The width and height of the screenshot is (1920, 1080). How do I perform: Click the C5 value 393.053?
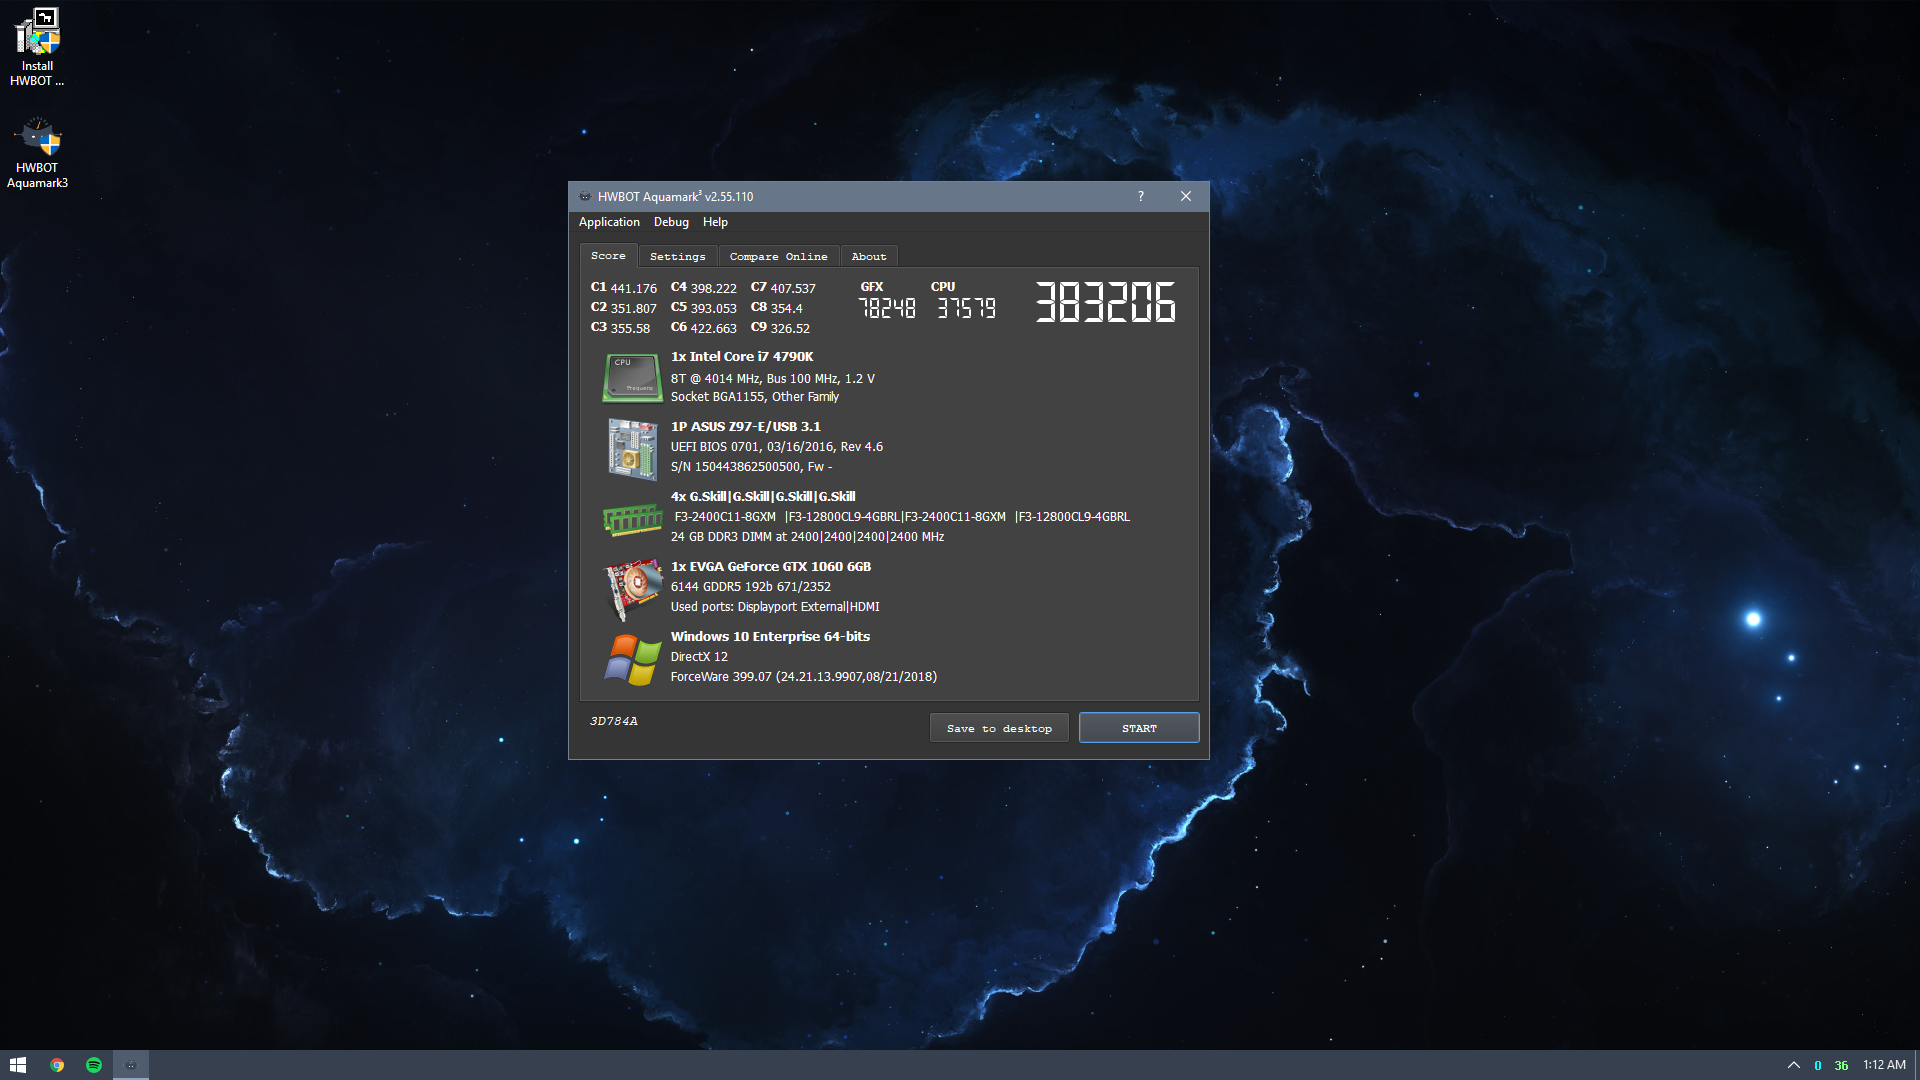[713, 308]
